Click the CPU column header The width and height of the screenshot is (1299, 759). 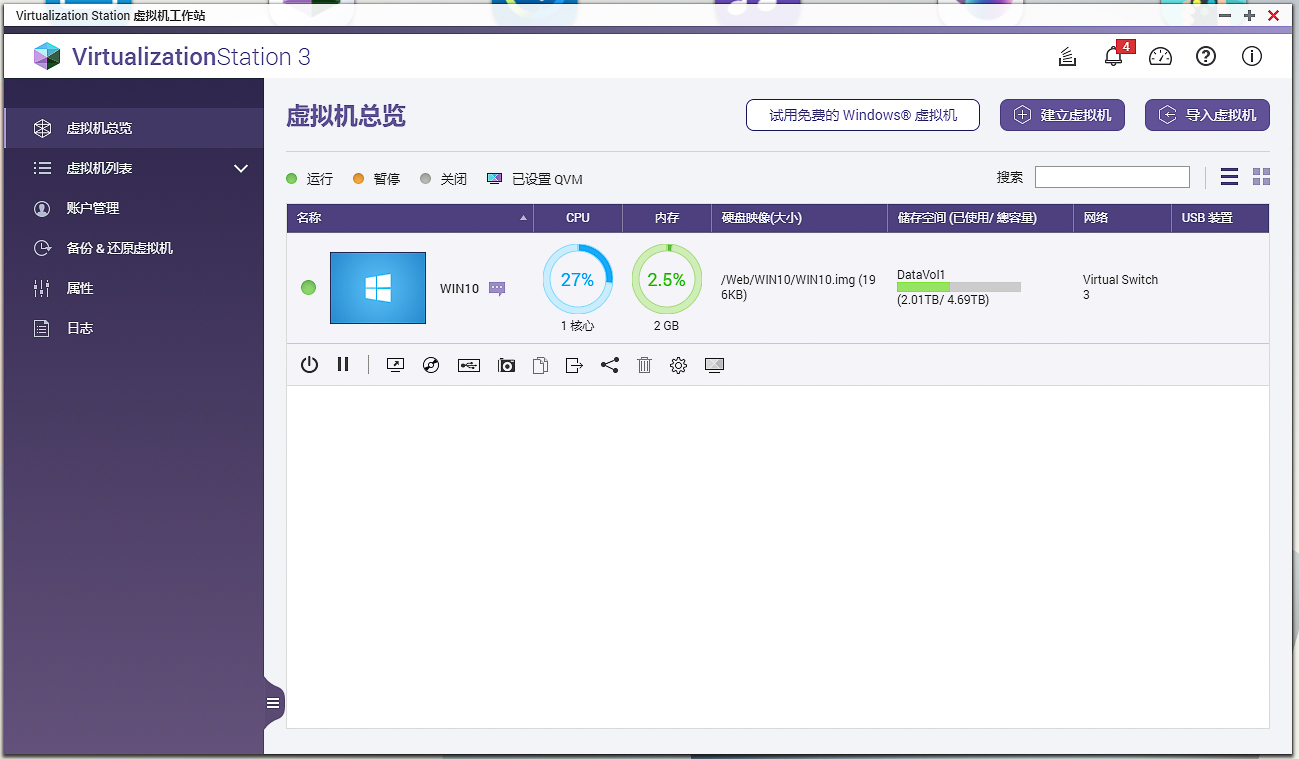578,218
